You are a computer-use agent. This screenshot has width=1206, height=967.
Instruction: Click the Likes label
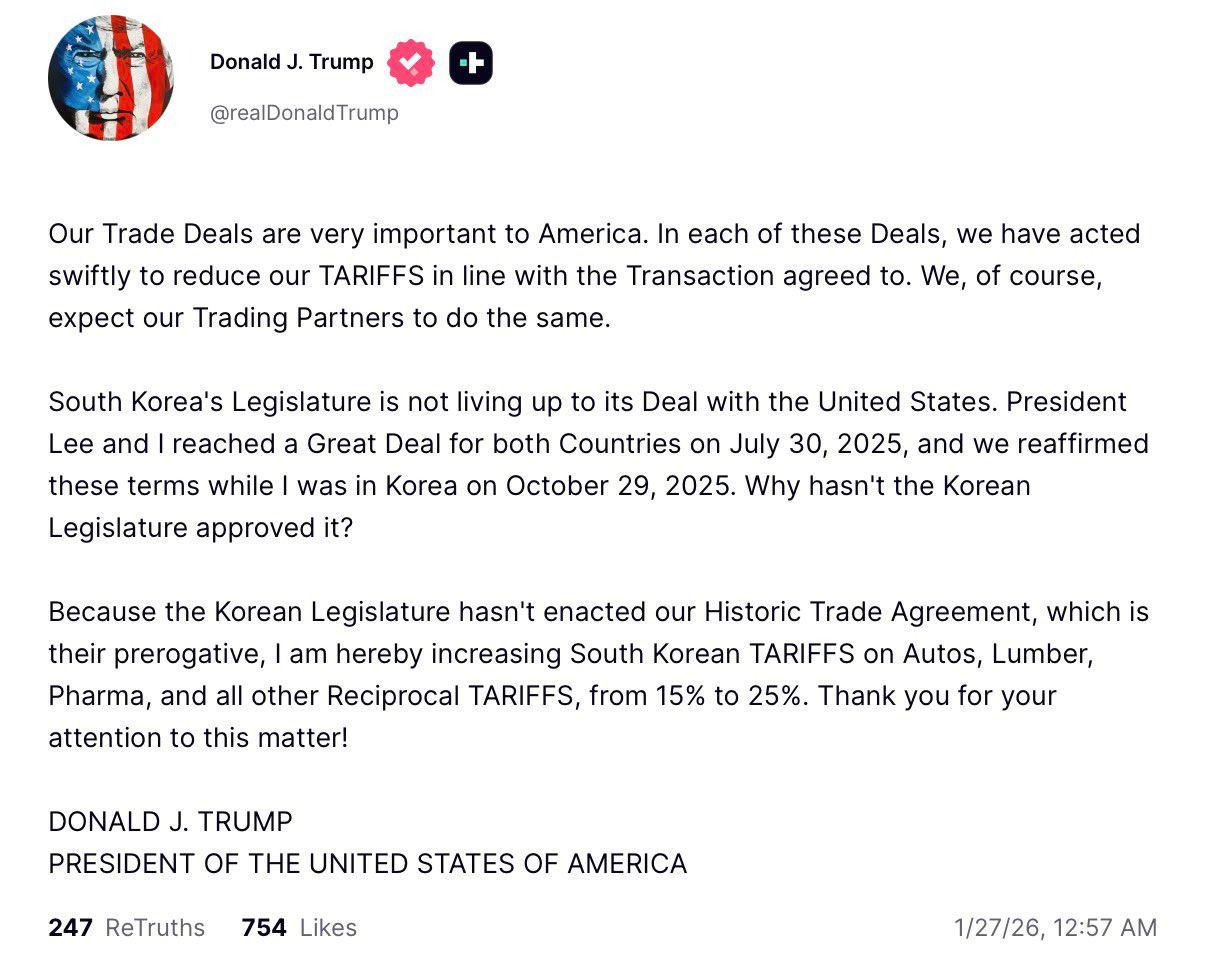coord(328,927)
